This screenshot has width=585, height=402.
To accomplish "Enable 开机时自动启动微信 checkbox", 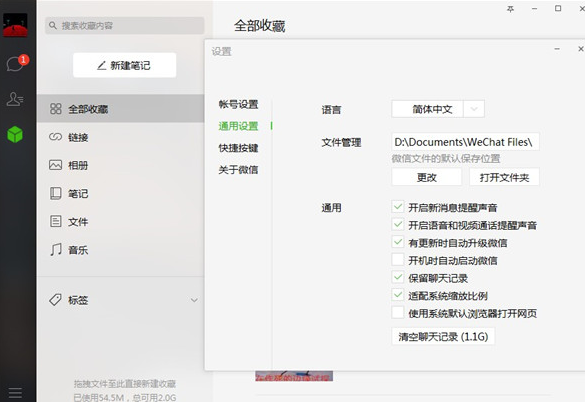I will pyautogui.click(x=398, y=260).
